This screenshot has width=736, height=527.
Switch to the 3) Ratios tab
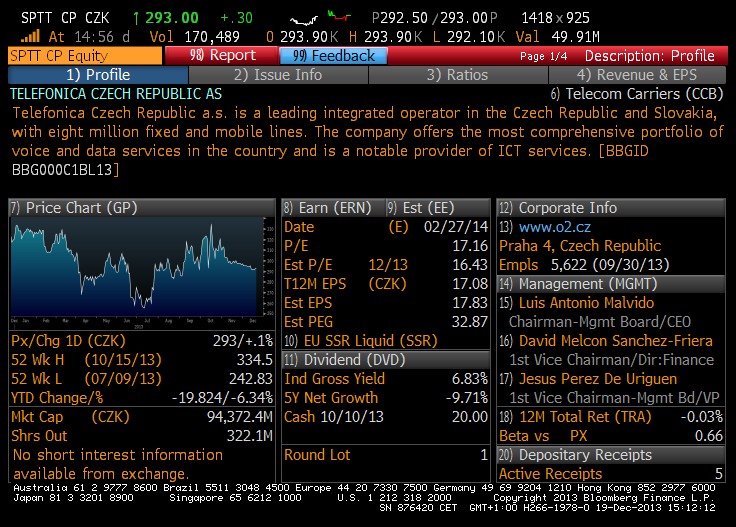click(458, 75)
